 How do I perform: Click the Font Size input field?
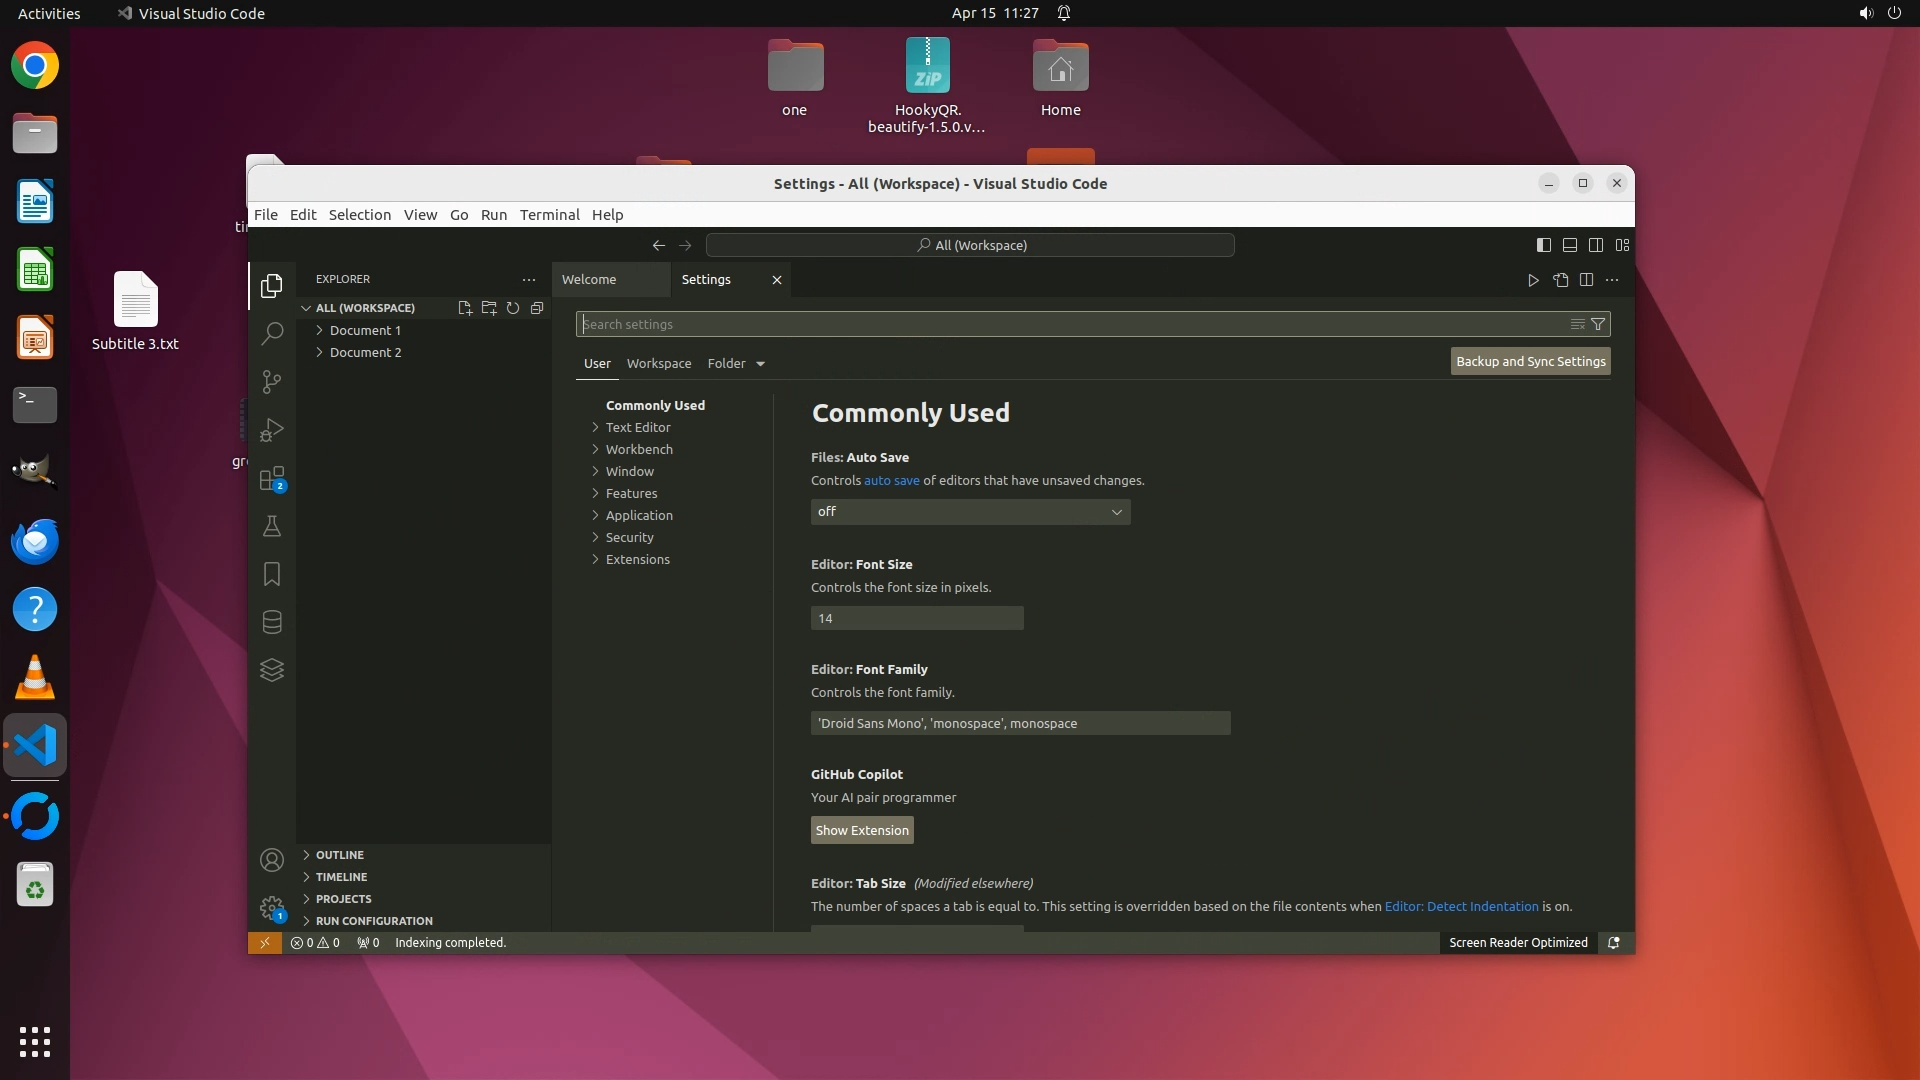pos(916,619)
